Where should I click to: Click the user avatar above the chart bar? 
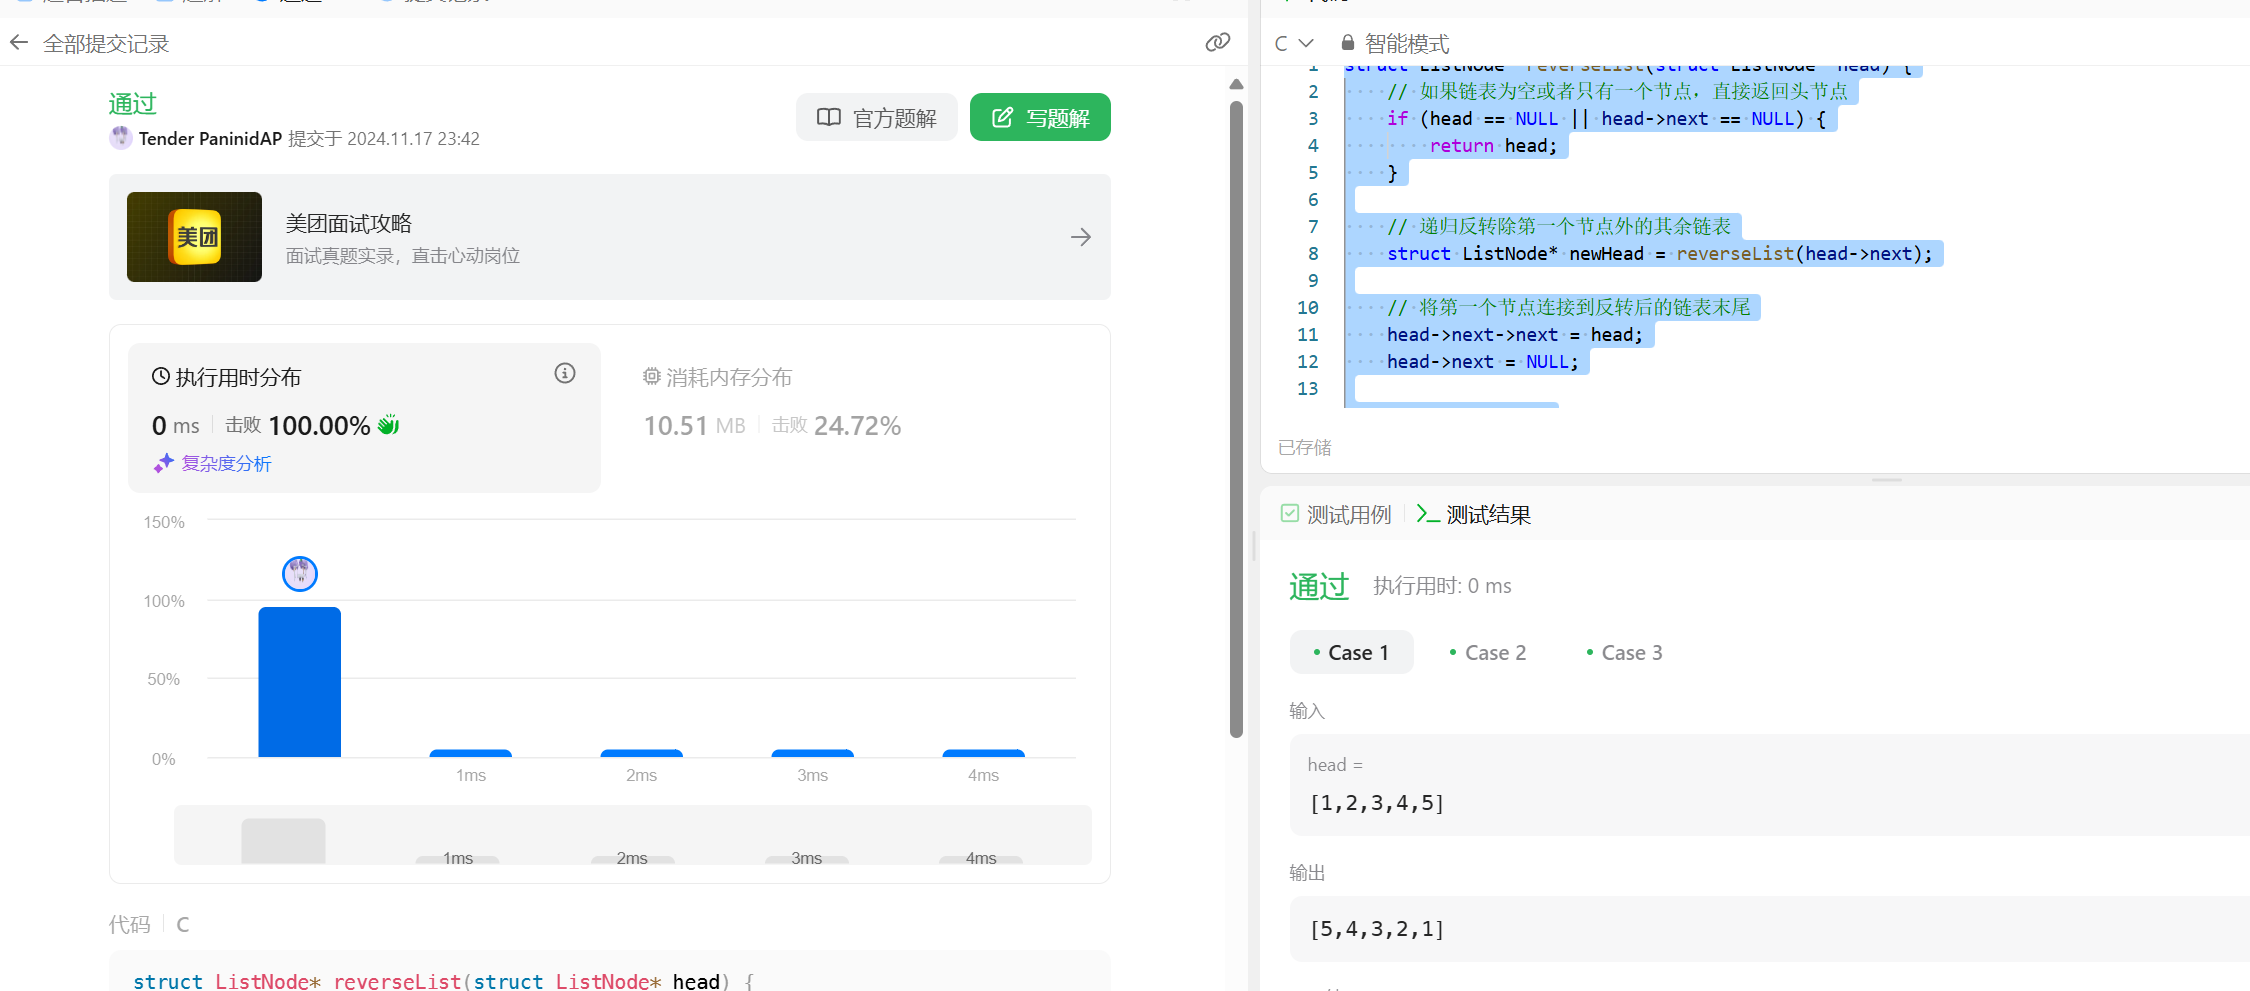coord(299,574)
